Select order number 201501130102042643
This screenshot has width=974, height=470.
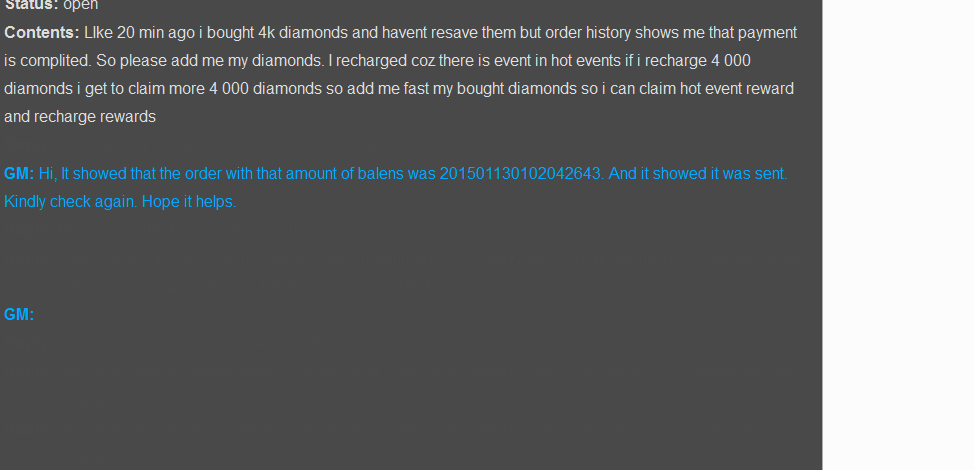click(x=520, y=174)
